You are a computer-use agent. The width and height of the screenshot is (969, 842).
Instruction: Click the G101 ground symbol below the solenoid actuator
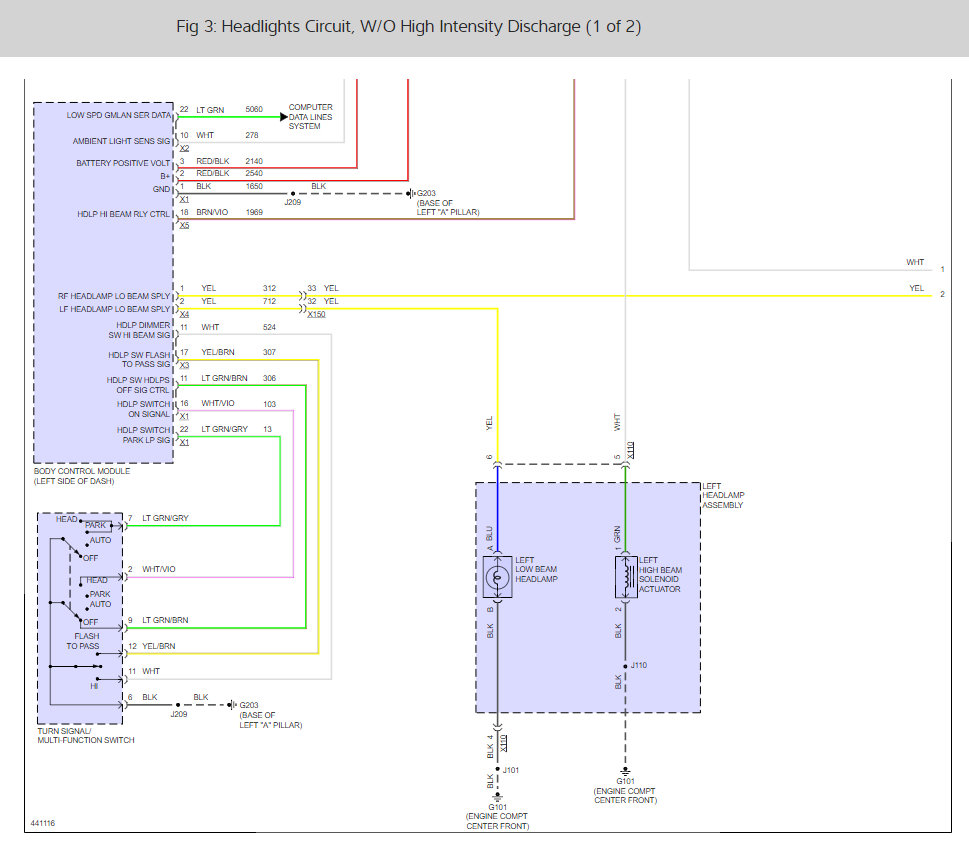(625, 772)
